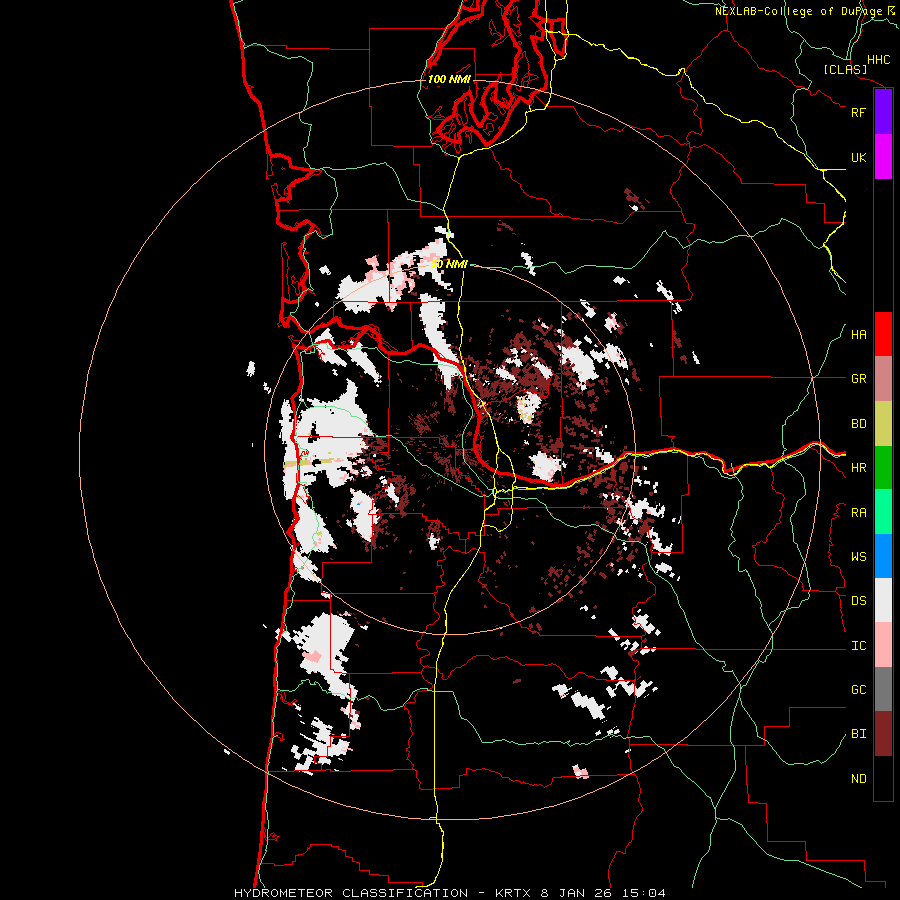Click the ND legend label
This screenshot has height=900, width=900.
click(x=858, y=779)
